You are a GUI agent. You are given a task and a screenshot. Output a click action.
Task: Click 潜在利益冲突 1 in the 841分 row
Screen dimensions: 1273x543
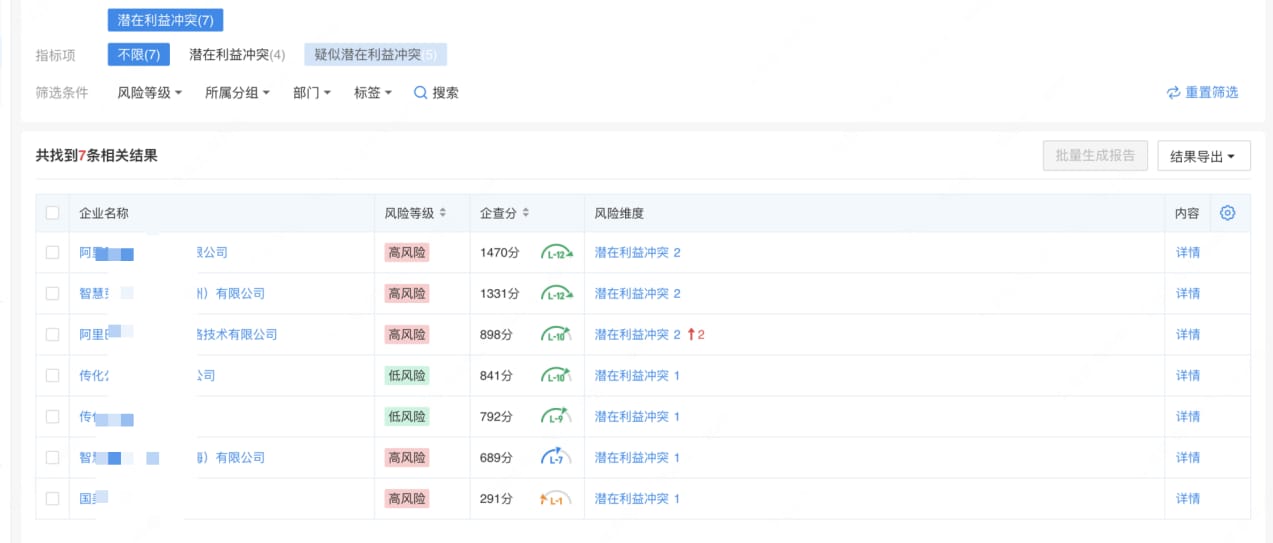click(x=637, y=376)
